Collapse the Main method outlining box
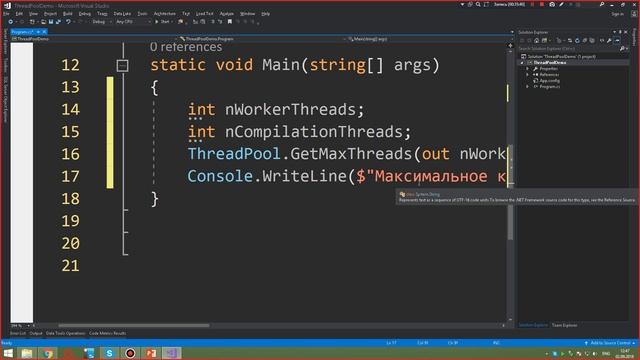Viewport: 640px width, 360px height. coord(122,66)
